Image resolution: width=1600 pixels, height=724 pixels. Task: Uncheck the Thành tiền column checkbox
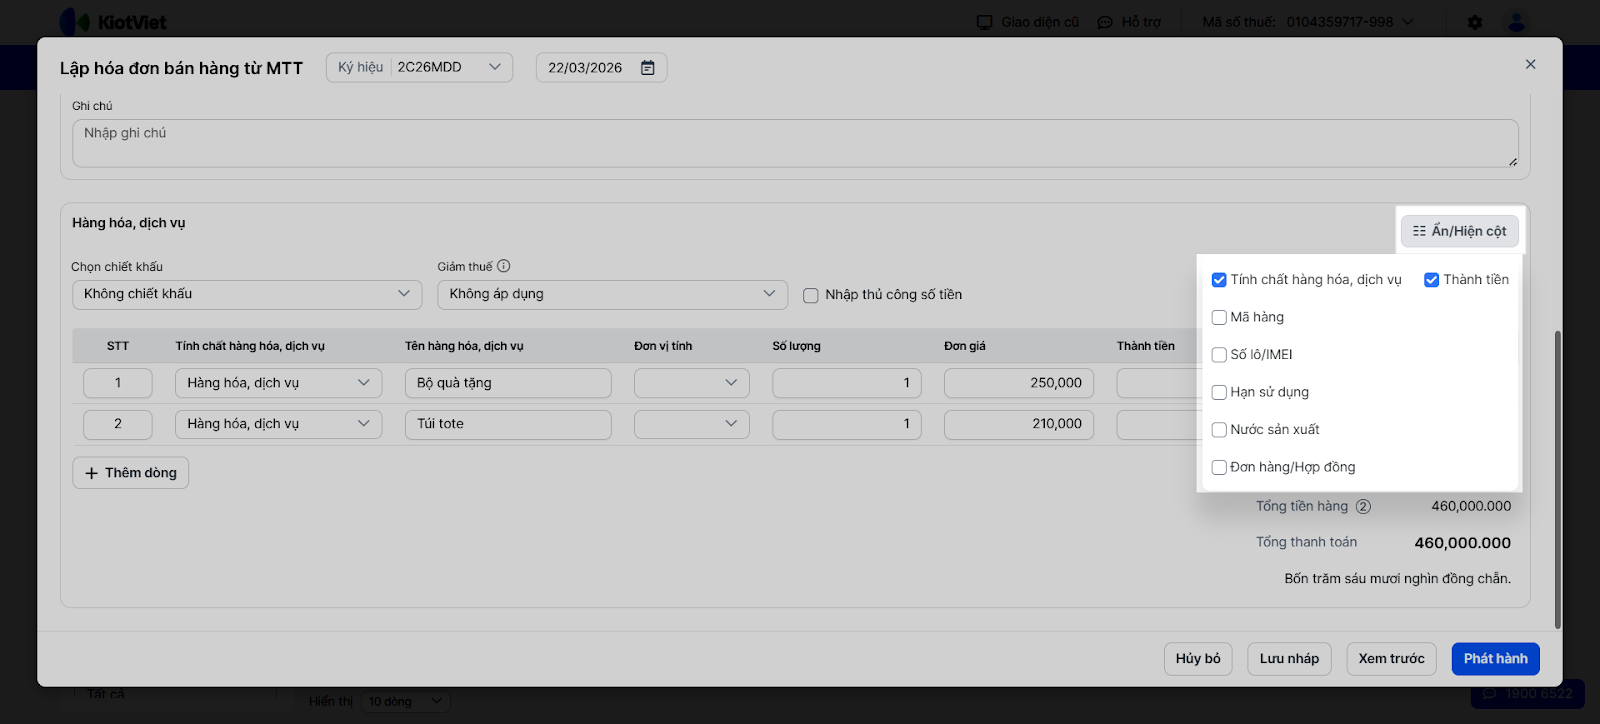1432,280
